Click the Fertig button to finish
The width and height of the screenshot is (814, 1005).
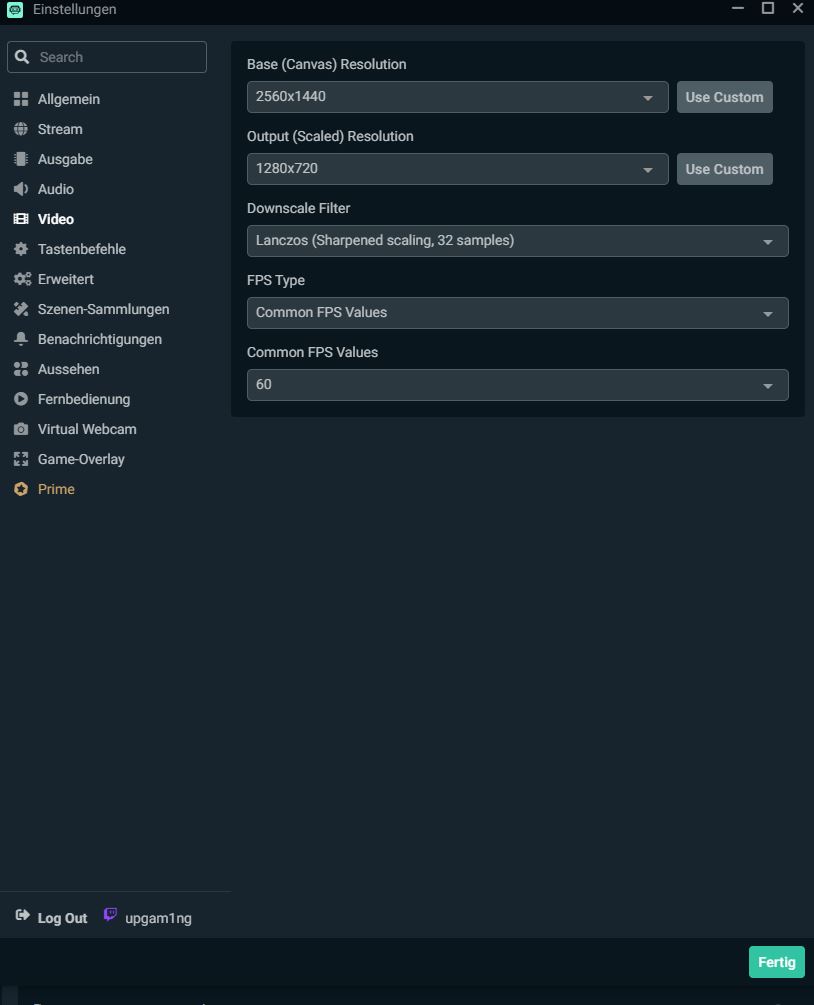[x=776, y=961]
